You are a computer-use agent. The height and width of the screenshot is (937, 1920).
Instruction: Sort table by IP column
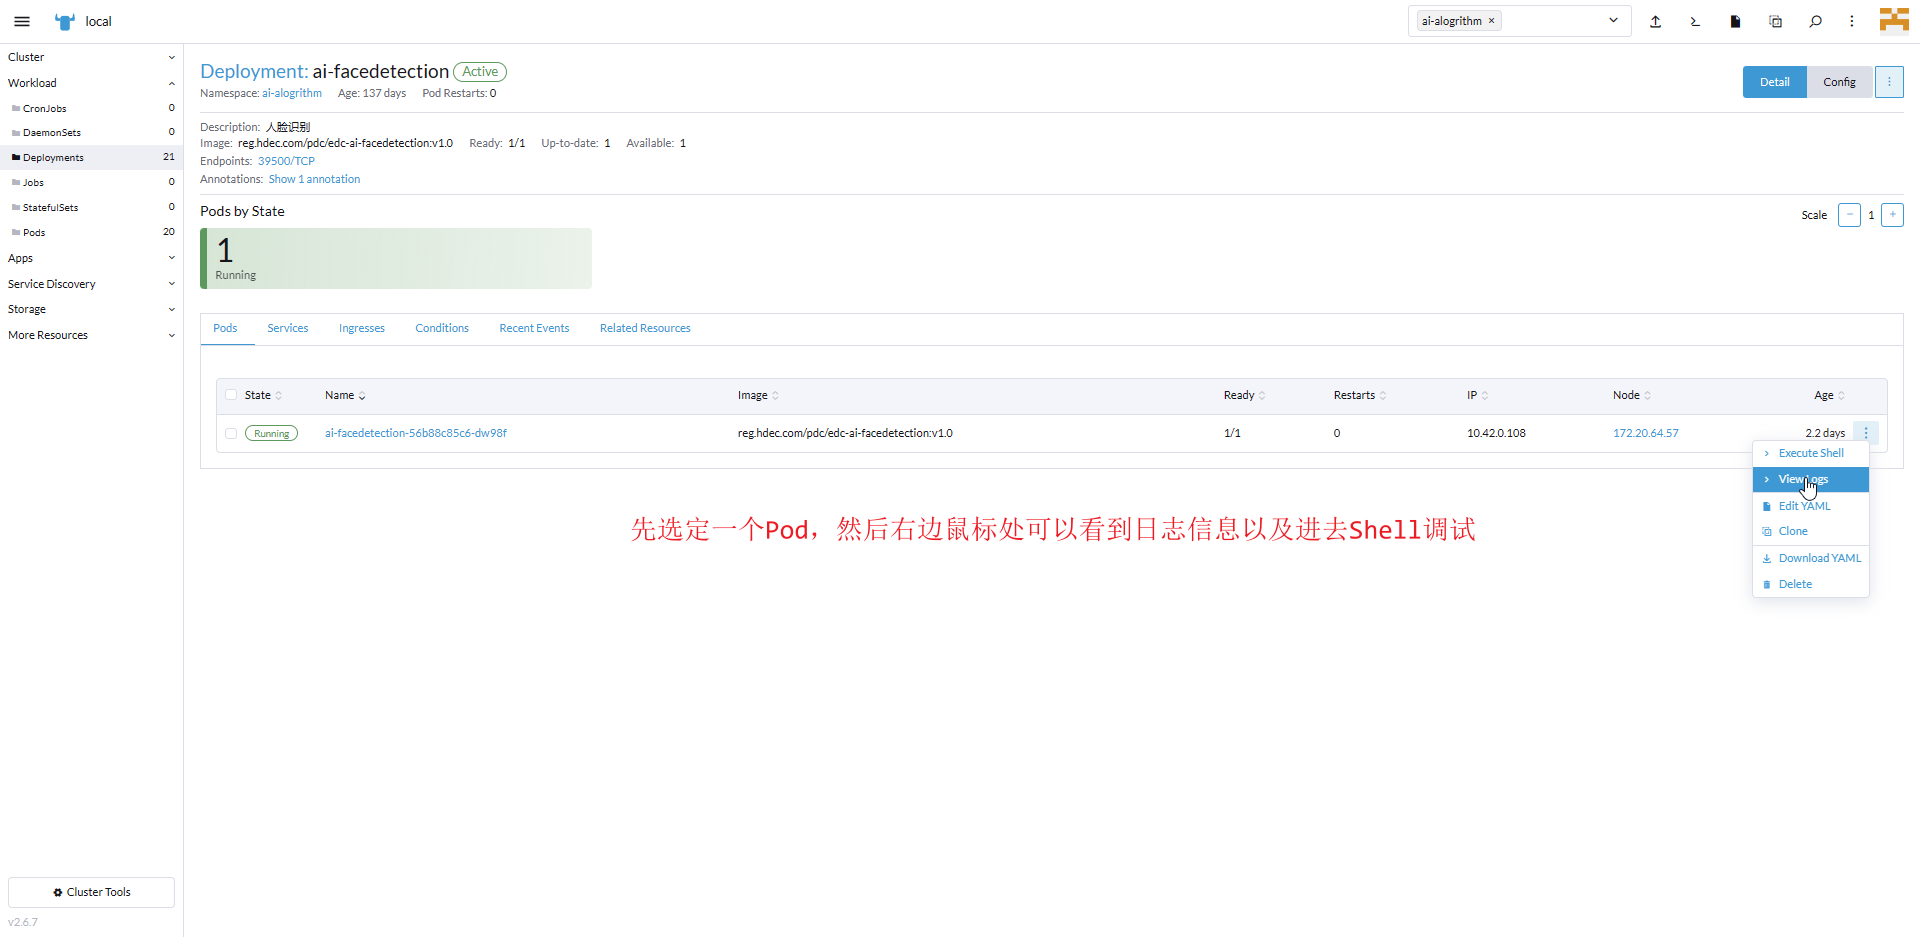coord(1478,395)
